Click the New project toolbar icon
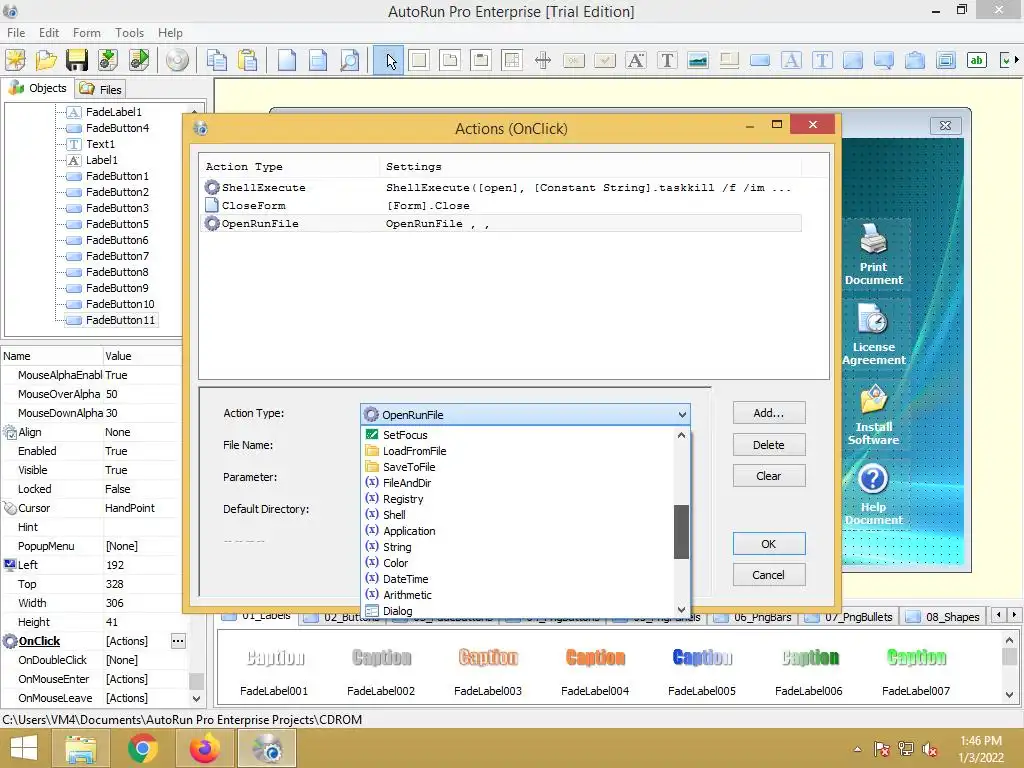Viewport: 1024px width, 768px height. coord(15,60)
